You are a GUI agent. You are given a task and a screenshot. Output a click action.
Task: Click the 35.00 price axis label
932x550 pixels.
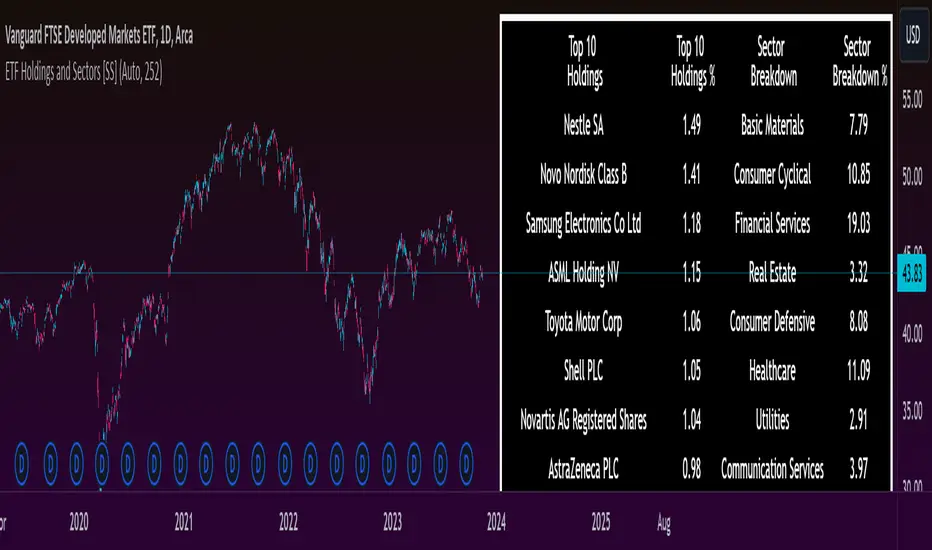[x=912, y=411]
